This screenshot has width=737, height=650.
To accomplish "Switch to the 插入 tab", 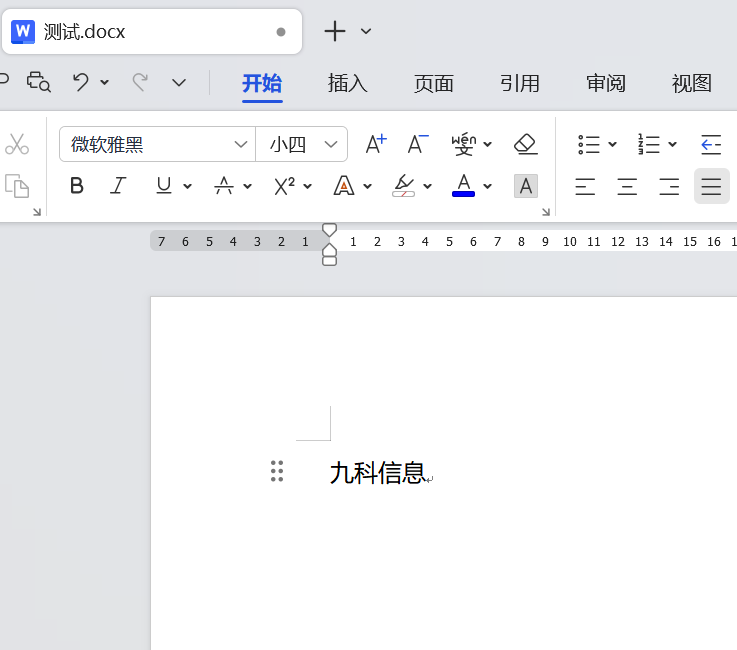I will click(348, 83).
